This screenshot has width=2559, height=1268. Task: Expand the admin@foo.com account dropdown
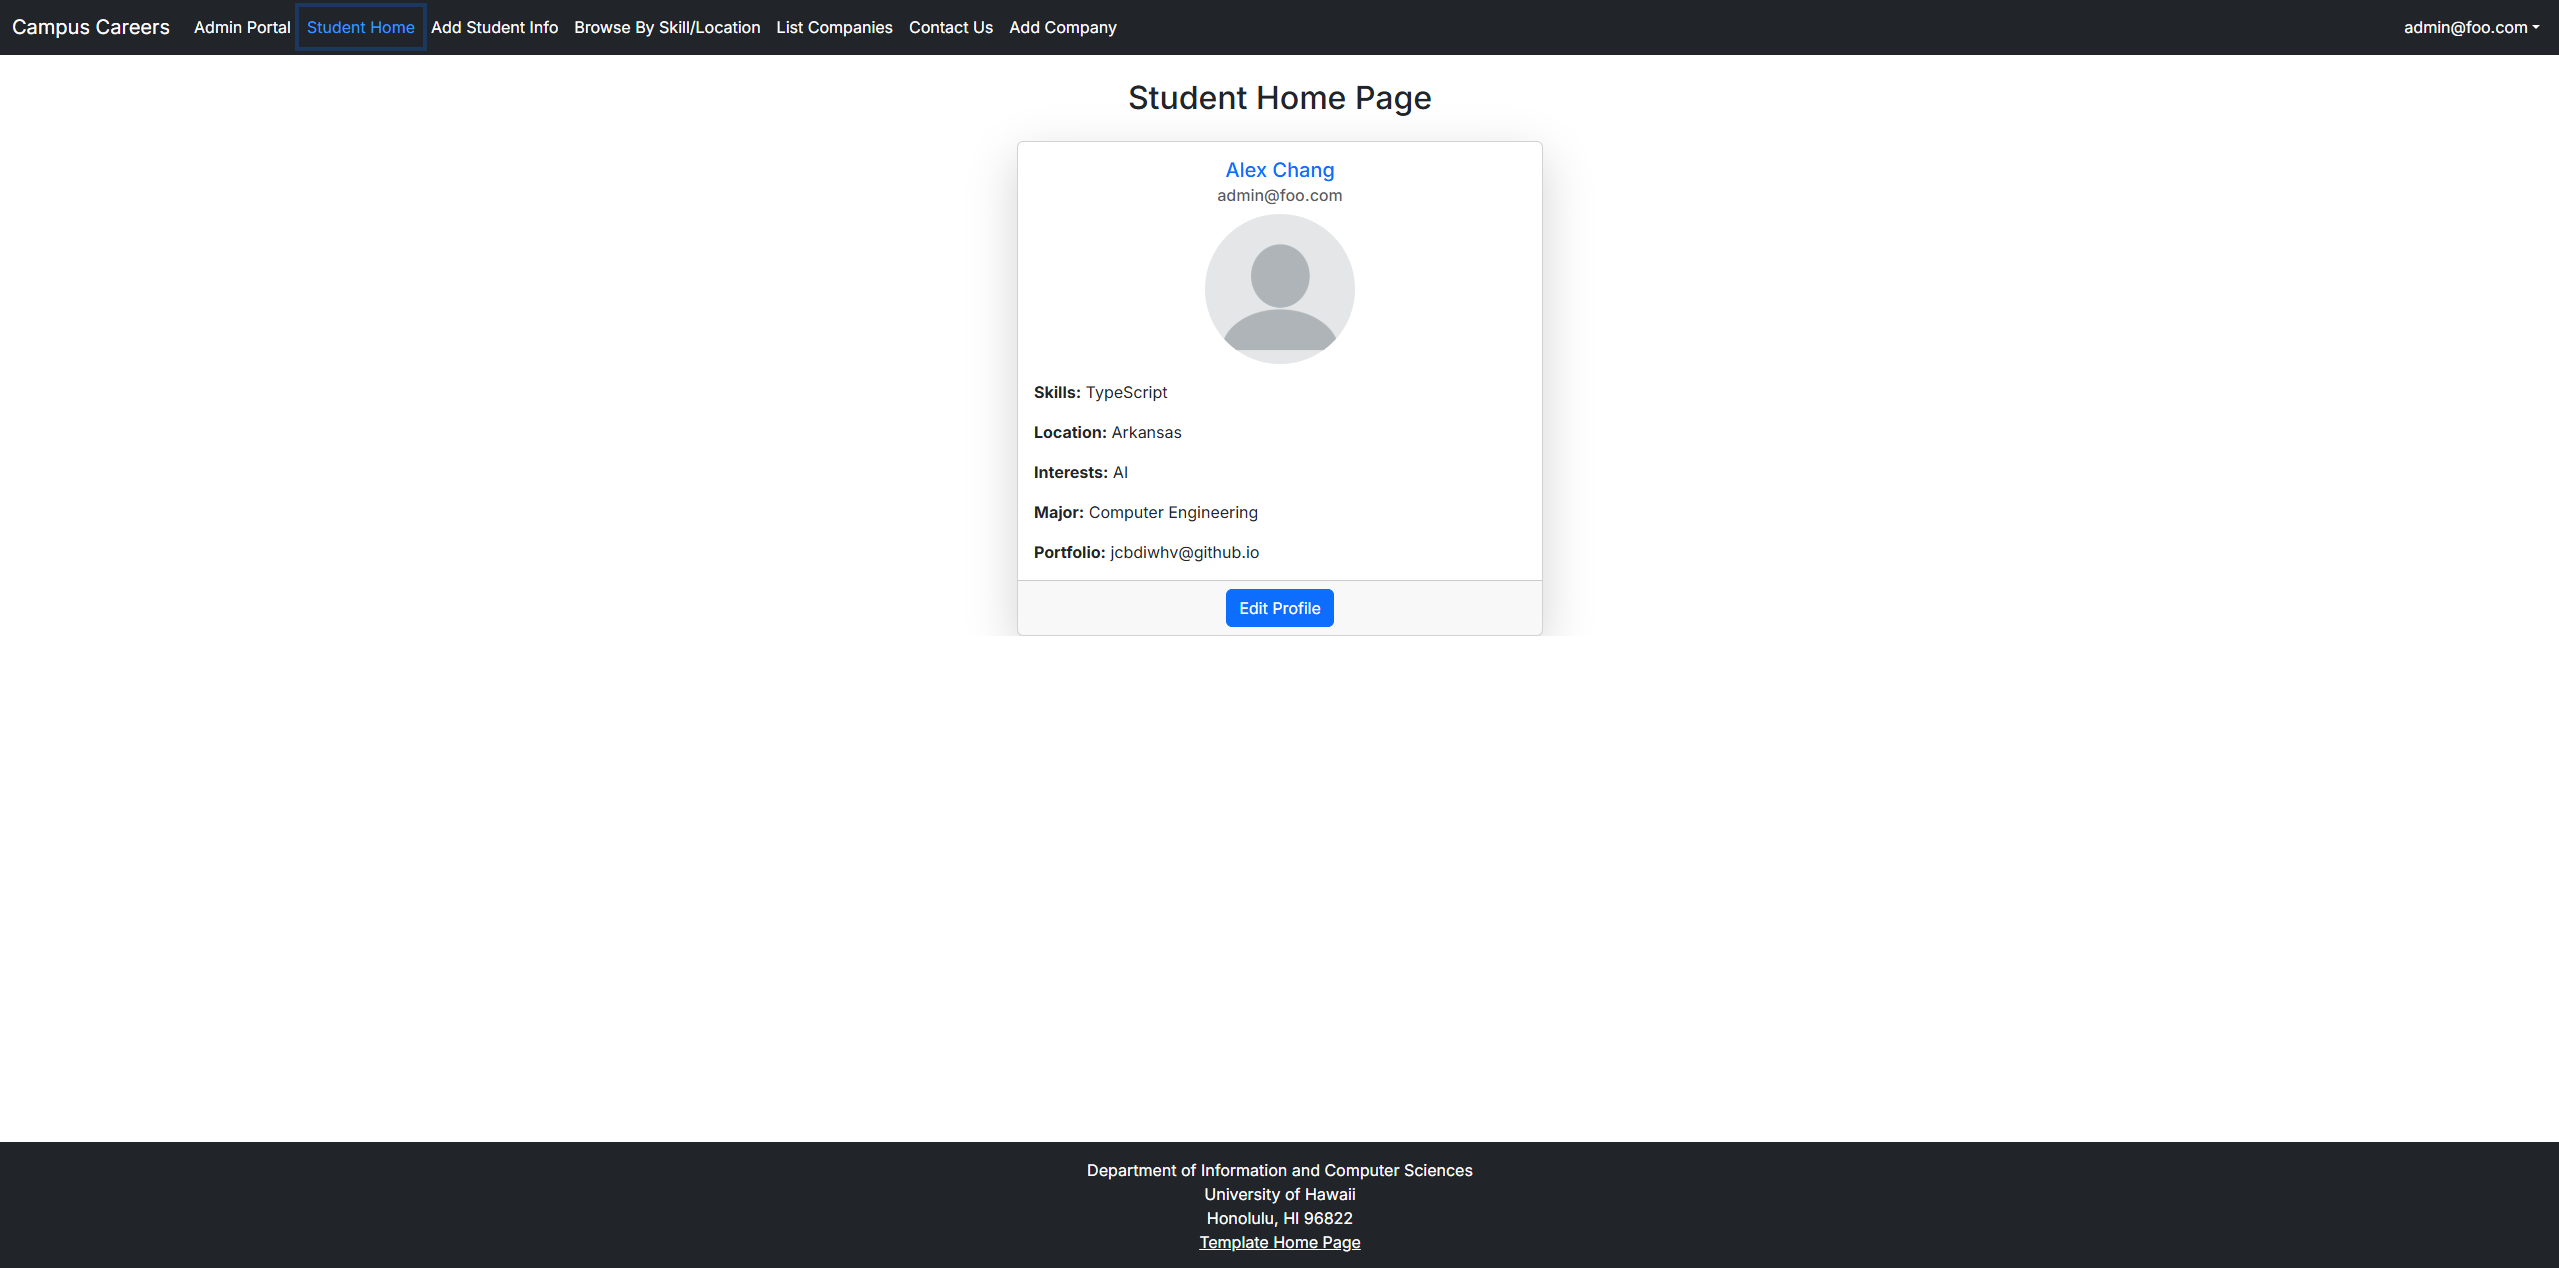coord(2470,27)
